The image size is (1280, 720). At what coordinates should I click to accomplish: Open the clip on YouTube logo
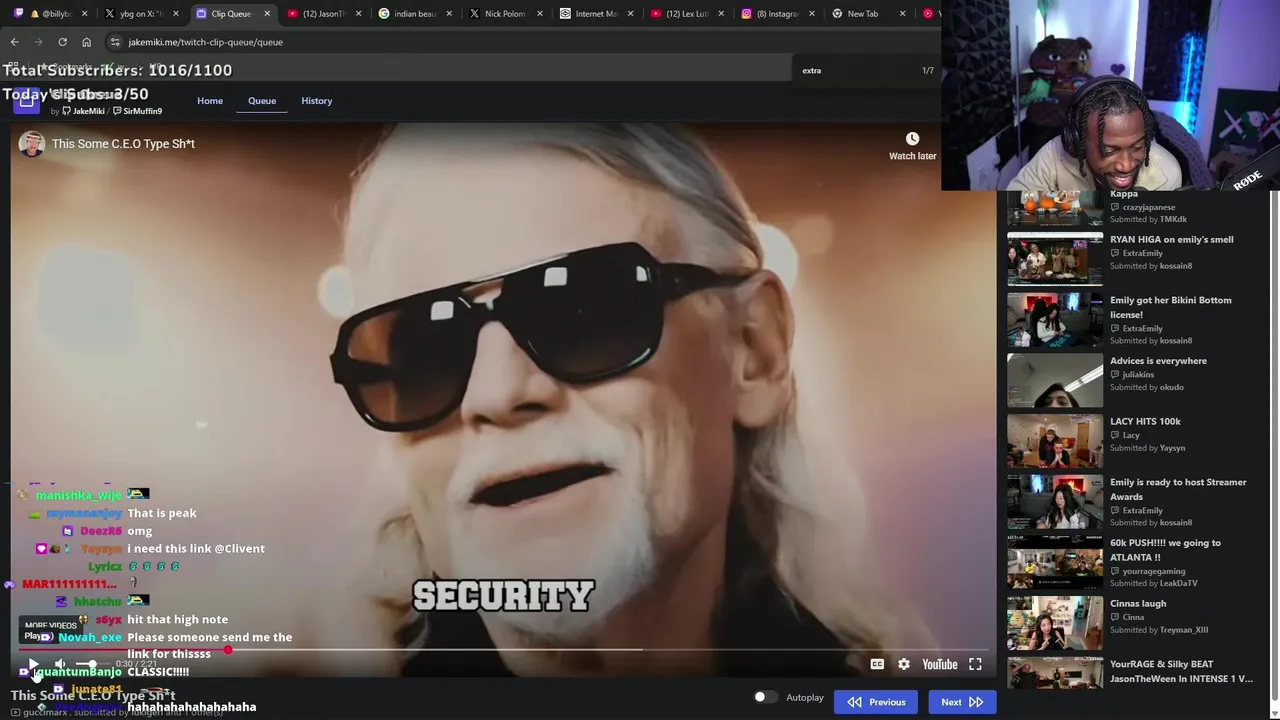(940, 664)
